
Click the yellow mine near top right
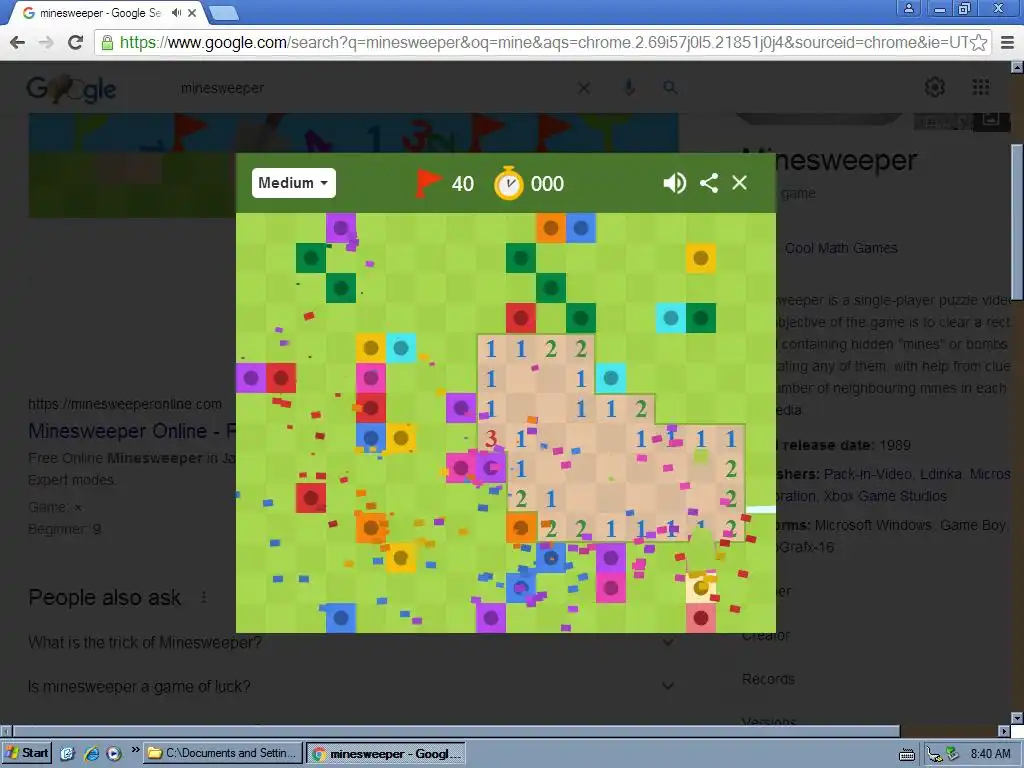point(701,258)
